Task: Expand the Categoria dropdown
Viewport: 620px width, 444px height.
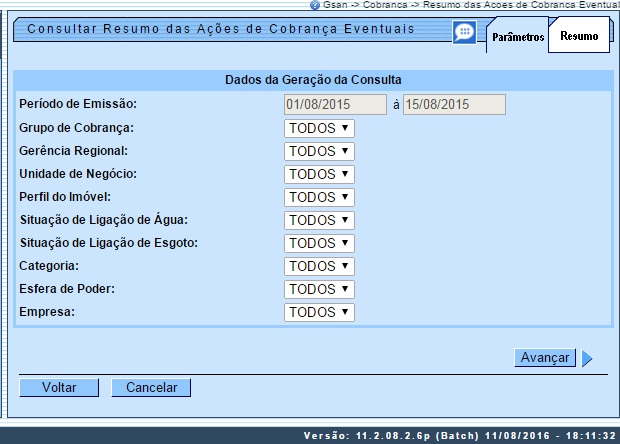Action: [x=319, y=266]
